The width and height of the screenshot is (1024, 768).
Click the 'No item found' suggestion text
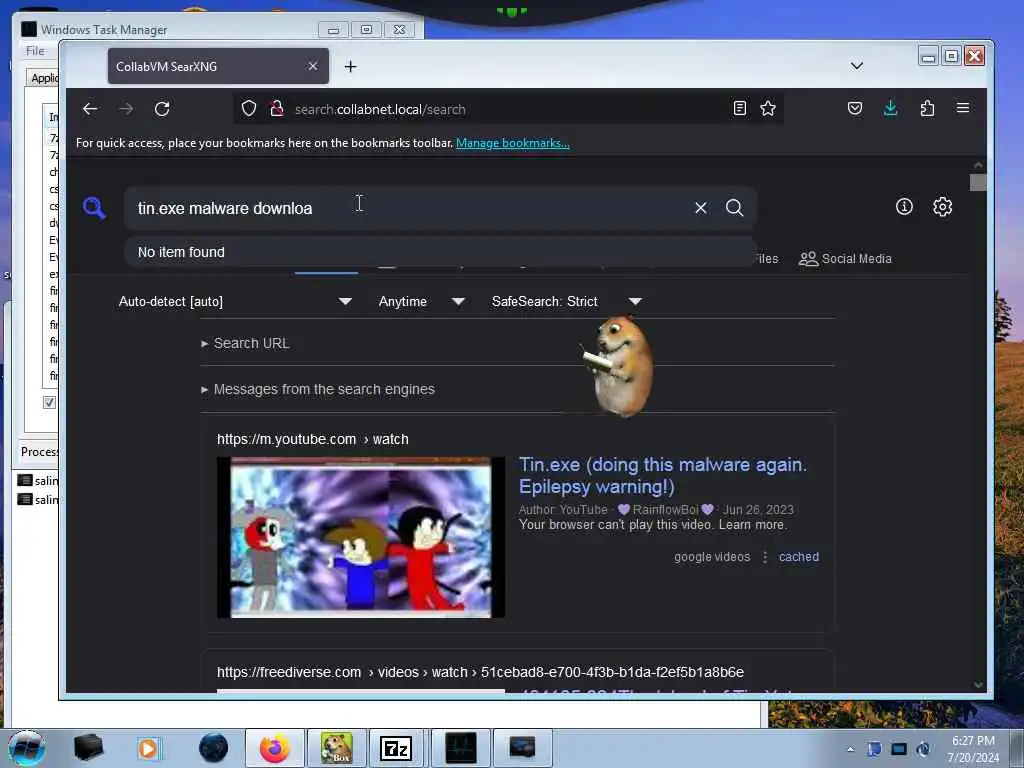[181, 252]
